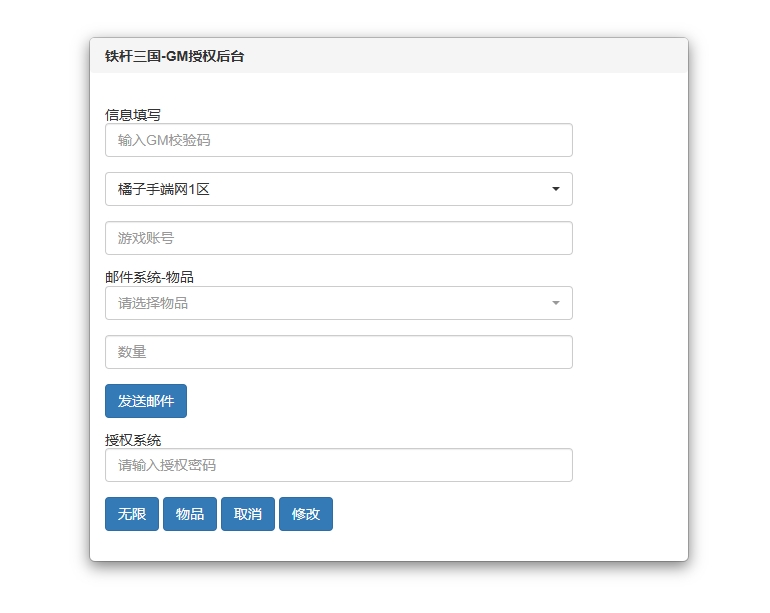
Task: Click the 发送邮件 send mail button
Action: click(x=146, y=401)
